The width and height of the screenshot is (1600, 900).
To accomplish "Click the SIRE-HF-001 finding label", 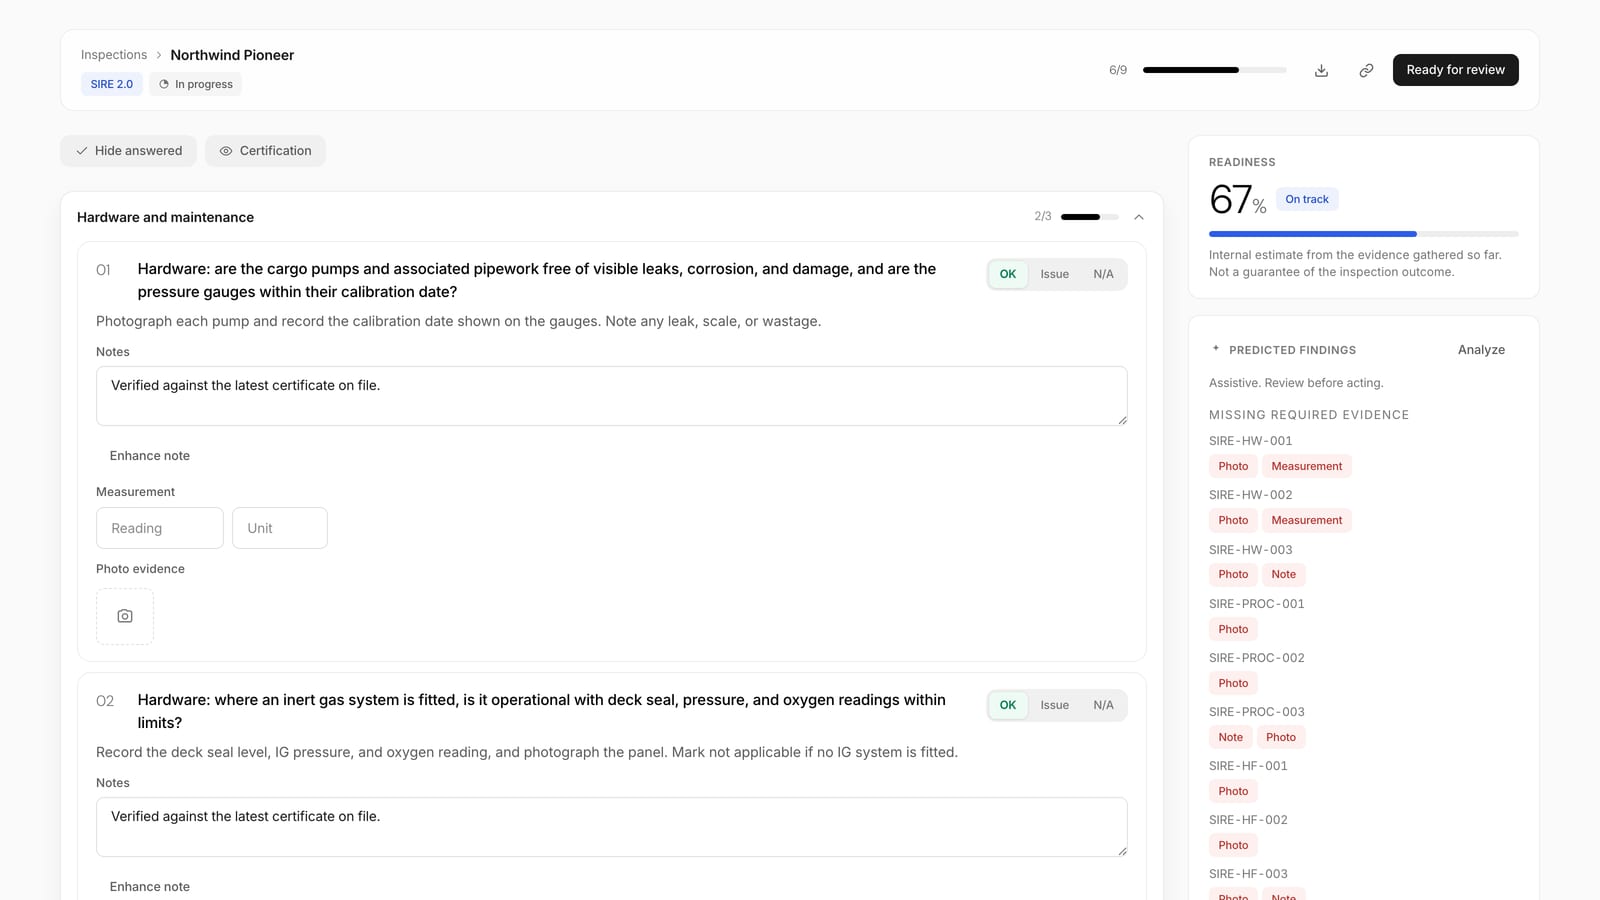I will coord(1248,766).
